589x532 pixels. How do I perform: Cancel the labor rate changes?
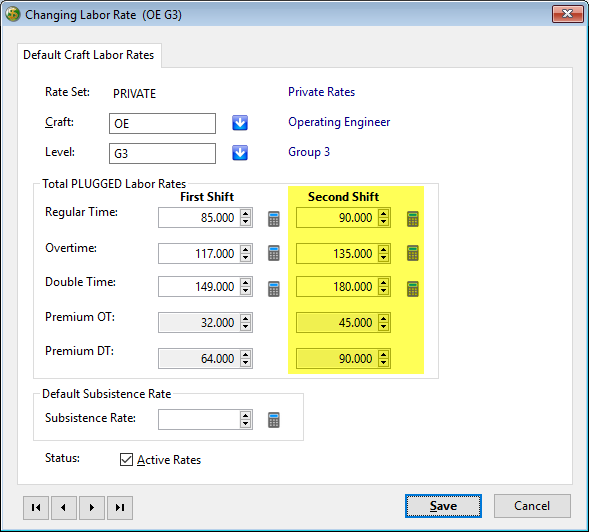[x=532, y=506]
